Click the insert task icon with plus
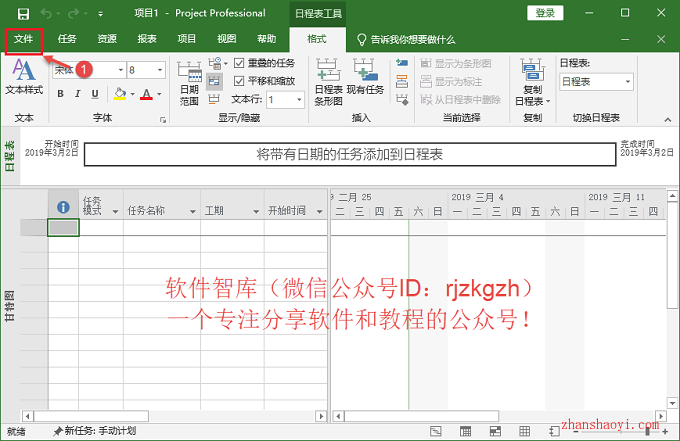This screenshot has width=680, height=441. [402, 63]
